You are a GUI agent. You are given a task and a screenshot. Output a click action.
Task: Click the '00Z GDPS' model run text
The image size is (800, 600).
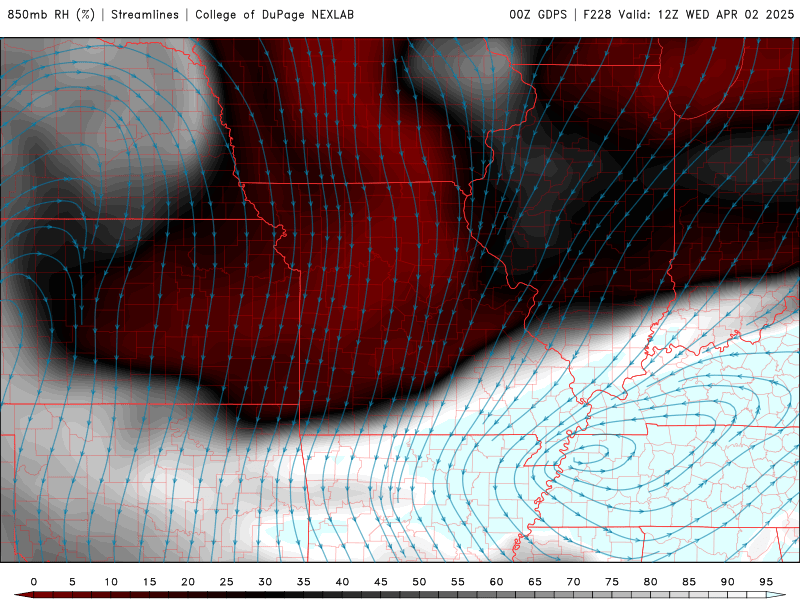pos(538,14)
